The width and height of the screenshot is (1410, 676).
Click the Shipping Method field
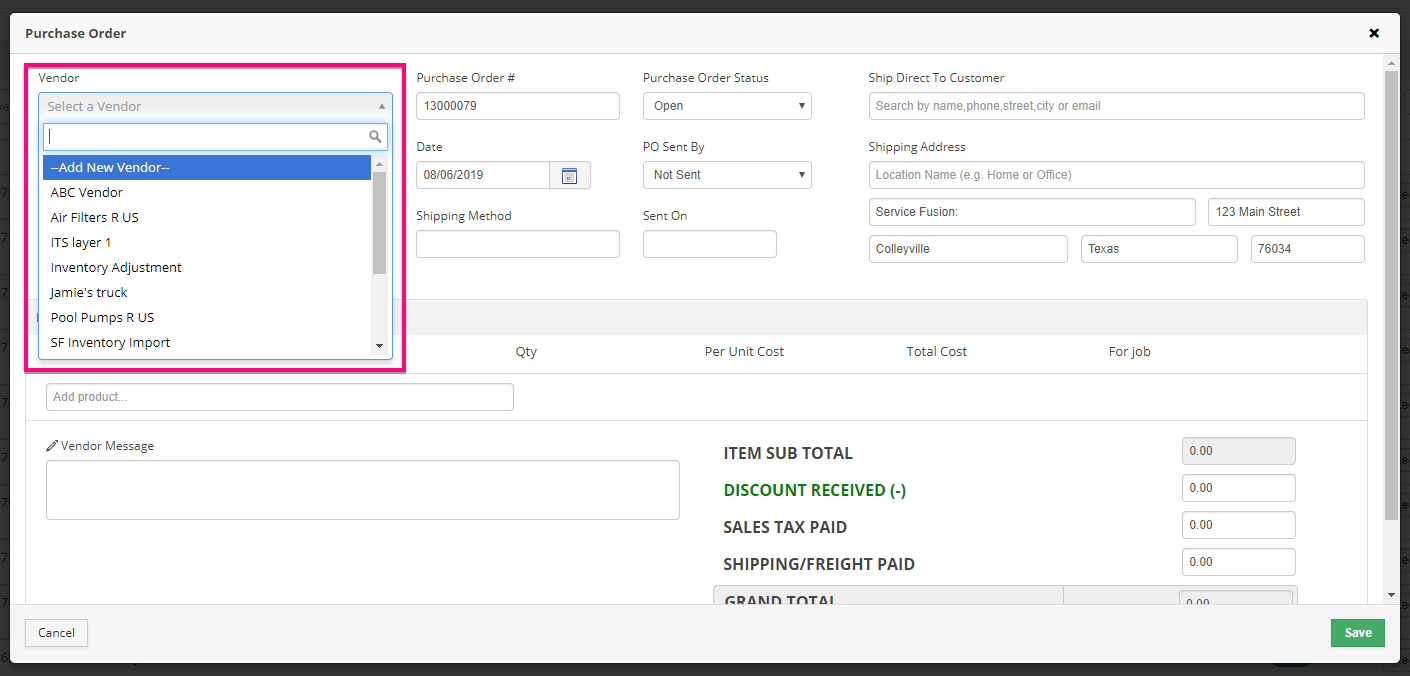point(517,244)
